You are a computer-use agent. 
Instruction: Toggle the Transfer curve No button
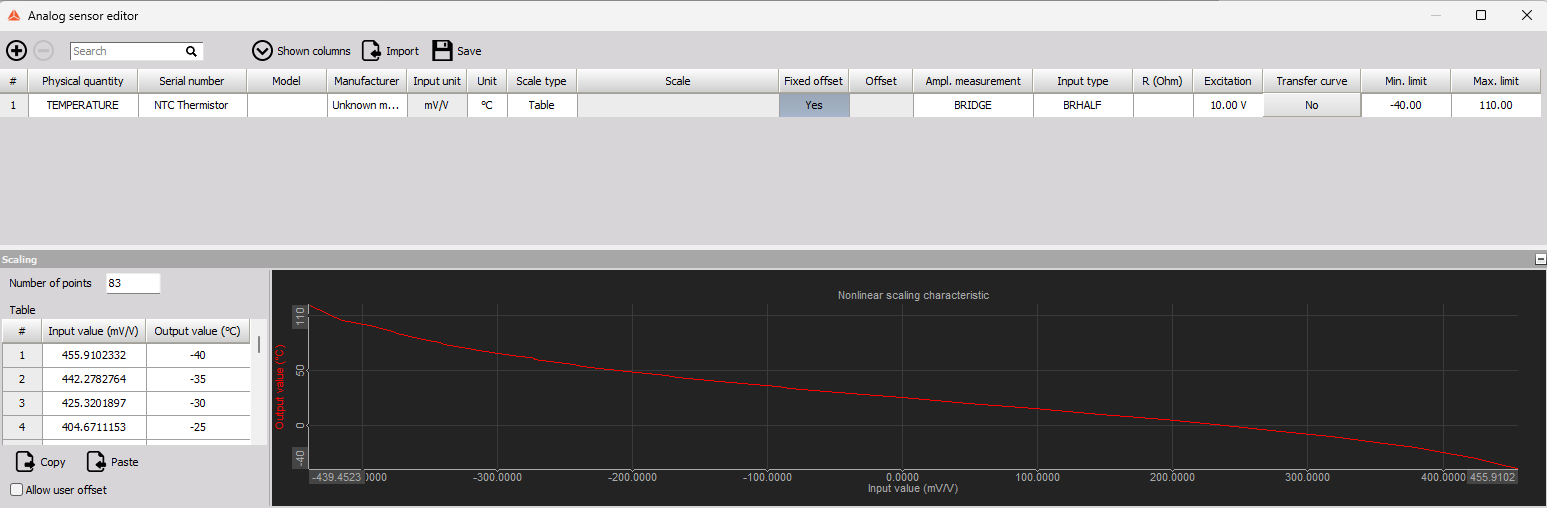[1311, 105]
